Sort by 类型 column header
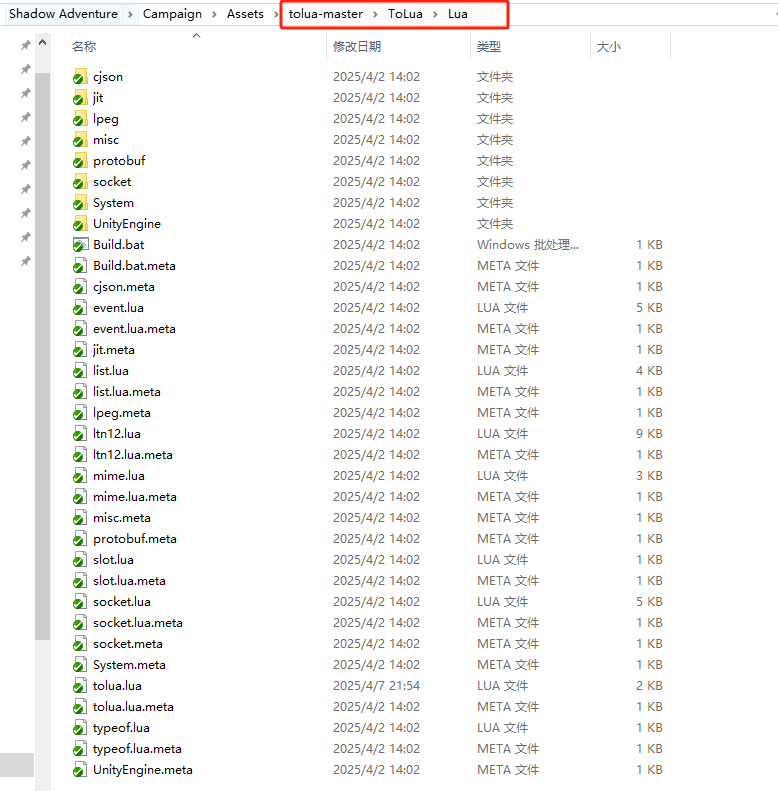The height and width of the screenshot is (791, 778). point(489,47)
